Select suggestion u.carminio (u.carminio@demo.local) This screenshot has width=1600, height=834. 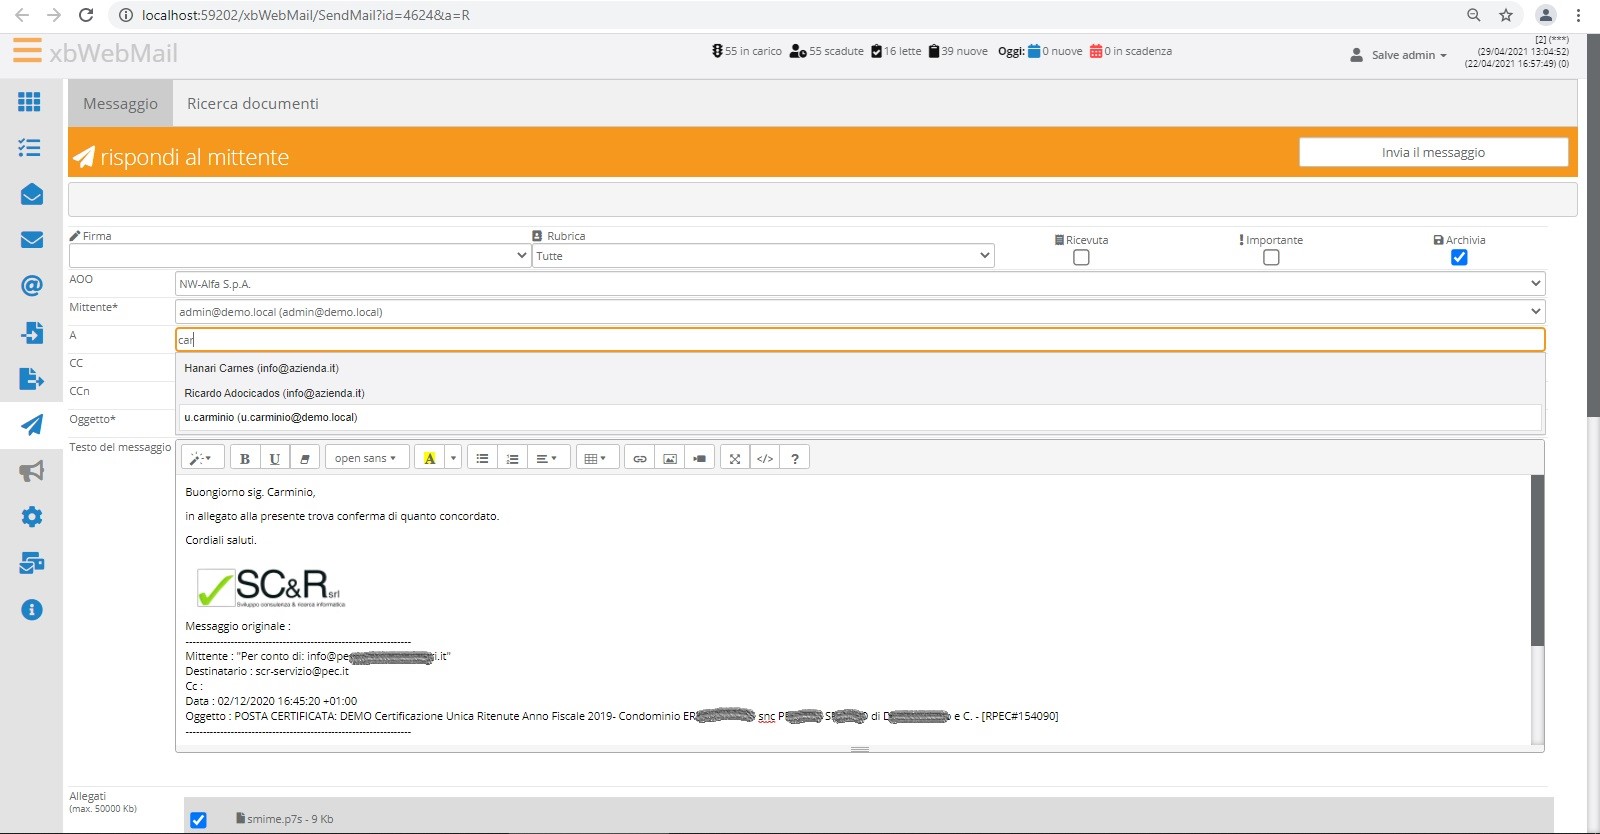(x=860, y=417)
